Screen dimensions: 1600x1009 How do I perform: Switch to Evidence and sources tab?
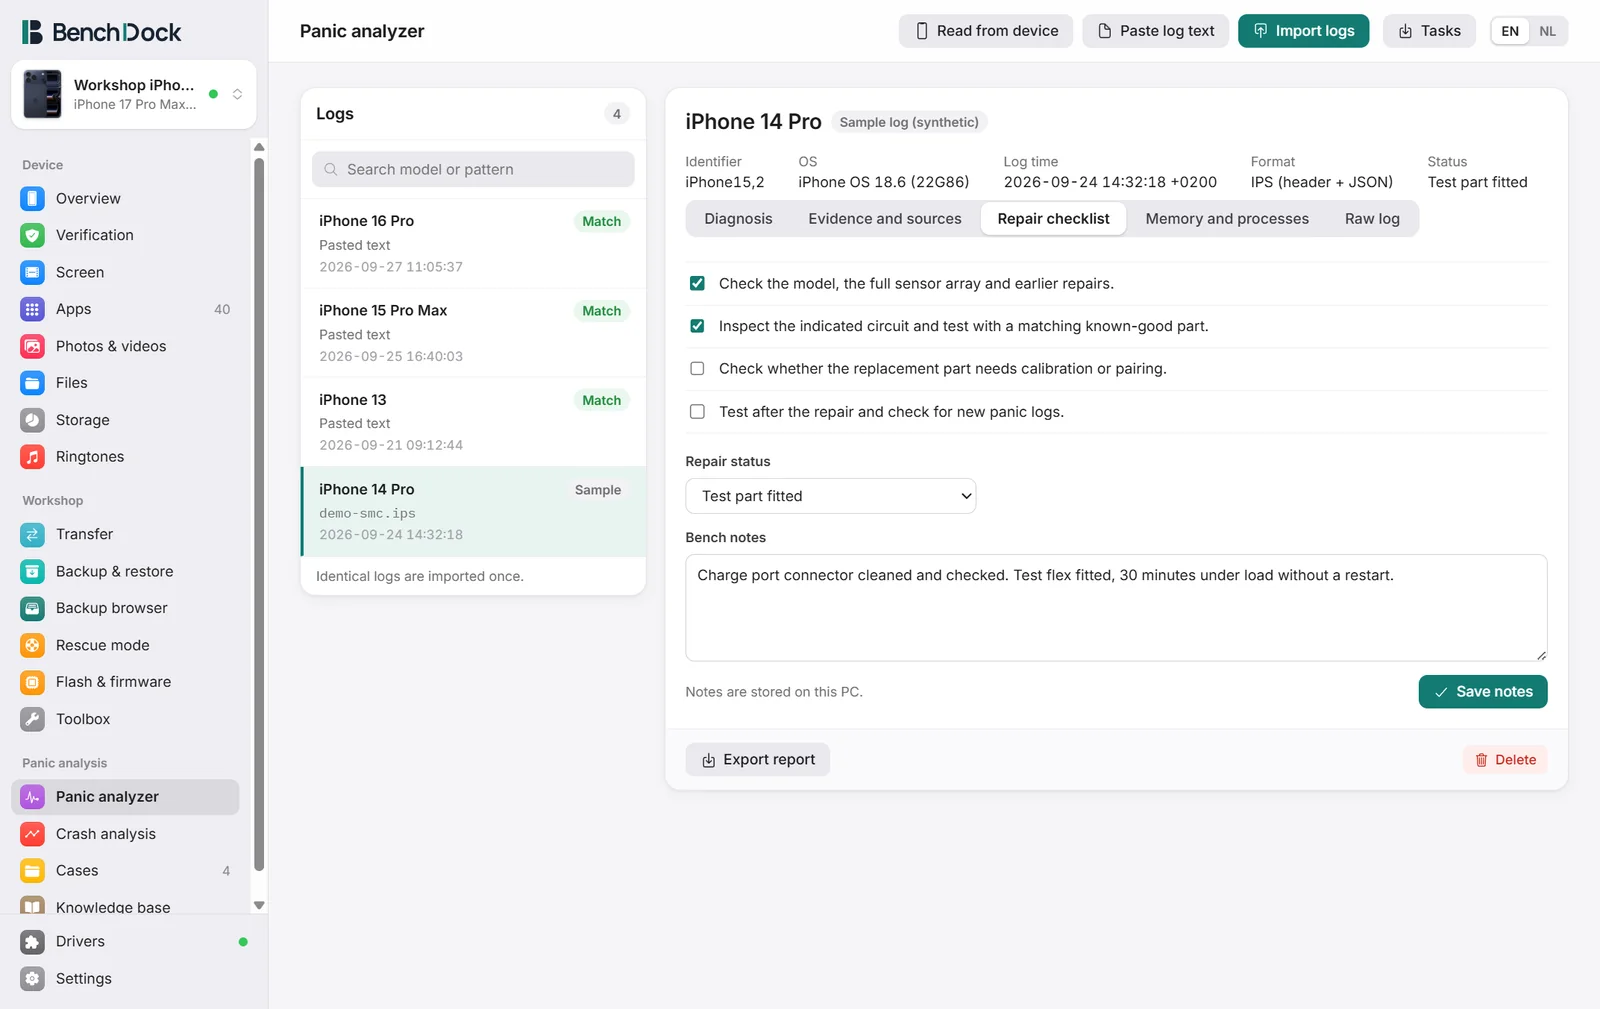coord(885,219)
